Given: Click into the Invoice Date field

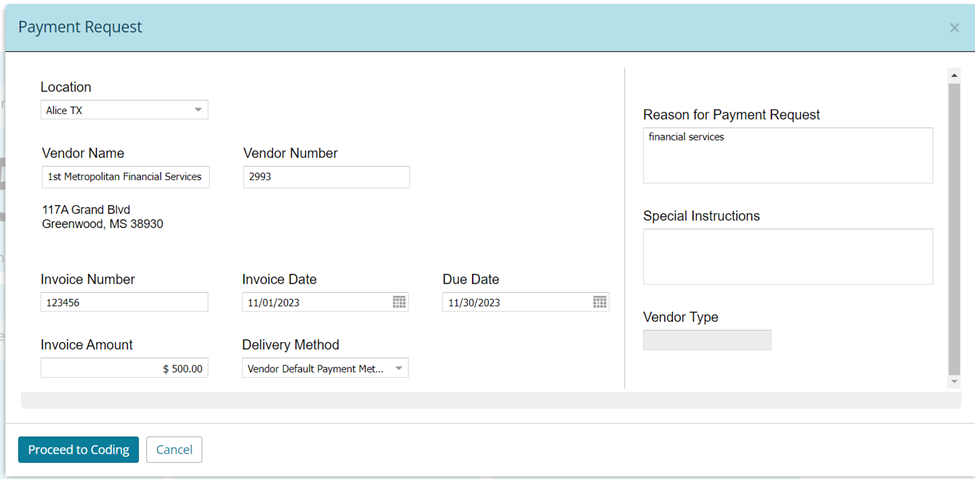Looking at the screenshot, I should (x=315, y=302).
